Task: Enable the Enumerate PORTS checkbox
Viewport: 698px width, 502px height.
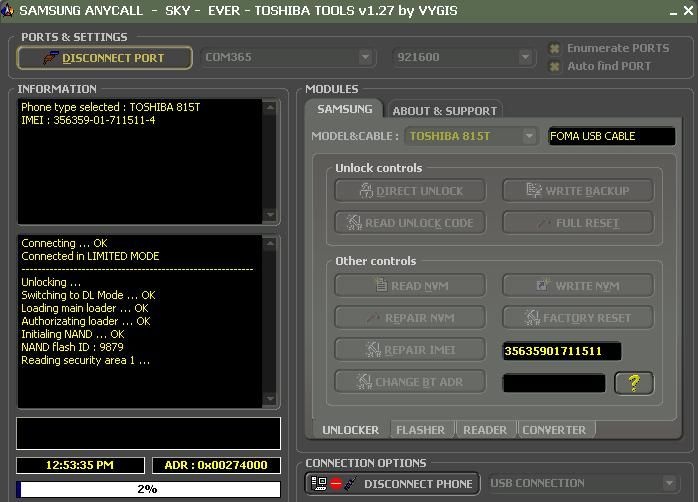Action: [x=555, y=48]
